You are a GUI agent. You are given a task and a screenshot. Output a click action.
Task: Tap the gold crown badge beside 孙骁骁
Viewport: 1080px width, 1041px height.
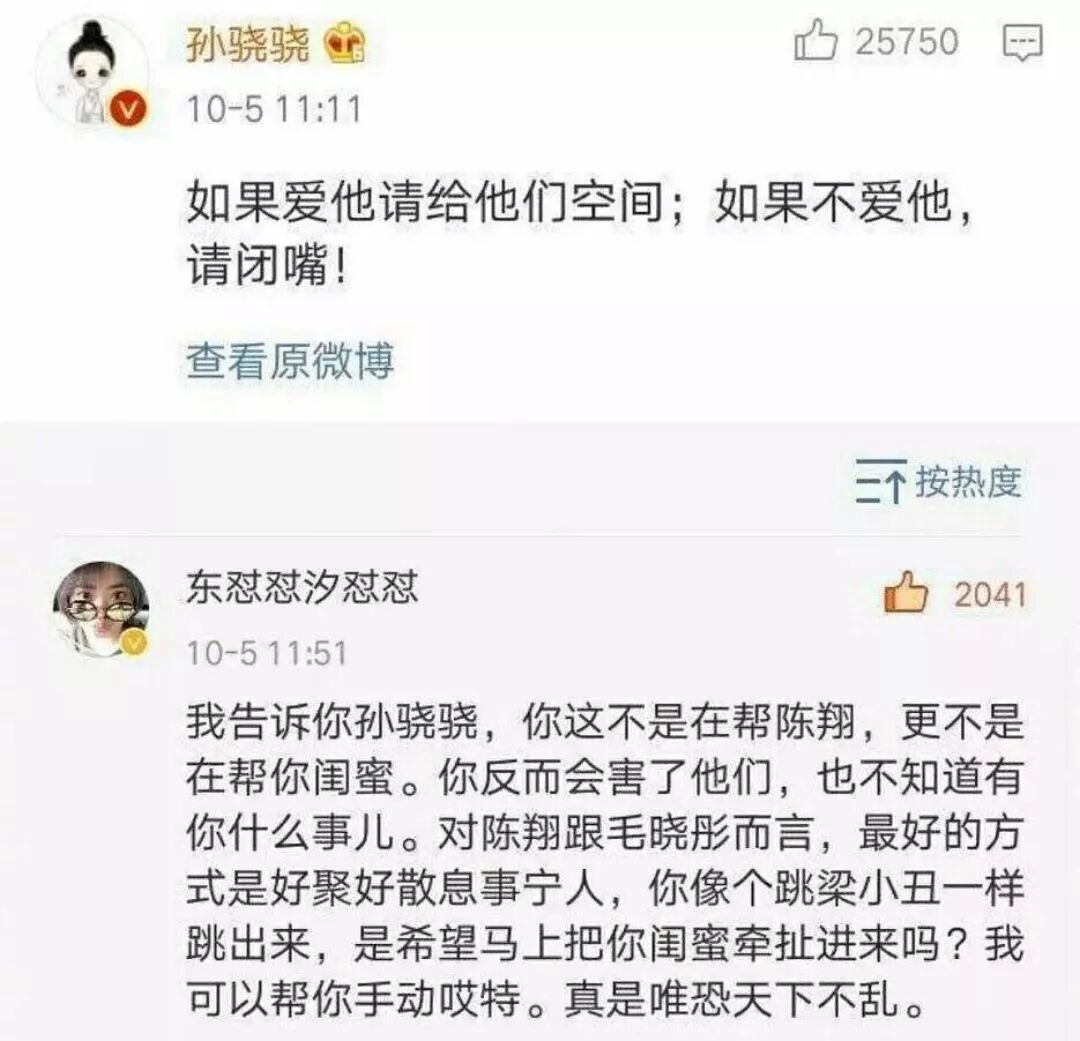[344, 45]
